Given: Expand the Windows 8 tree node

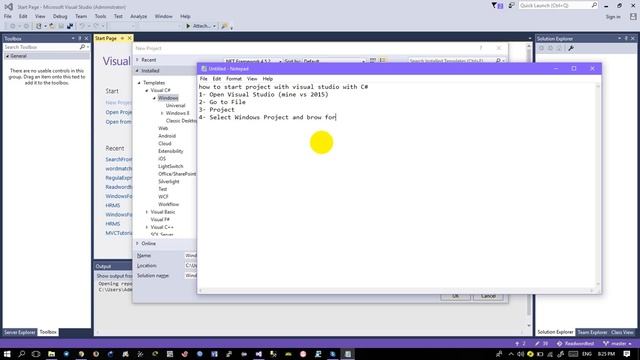Looking at the screenshot, I should (x=162, y=113).
